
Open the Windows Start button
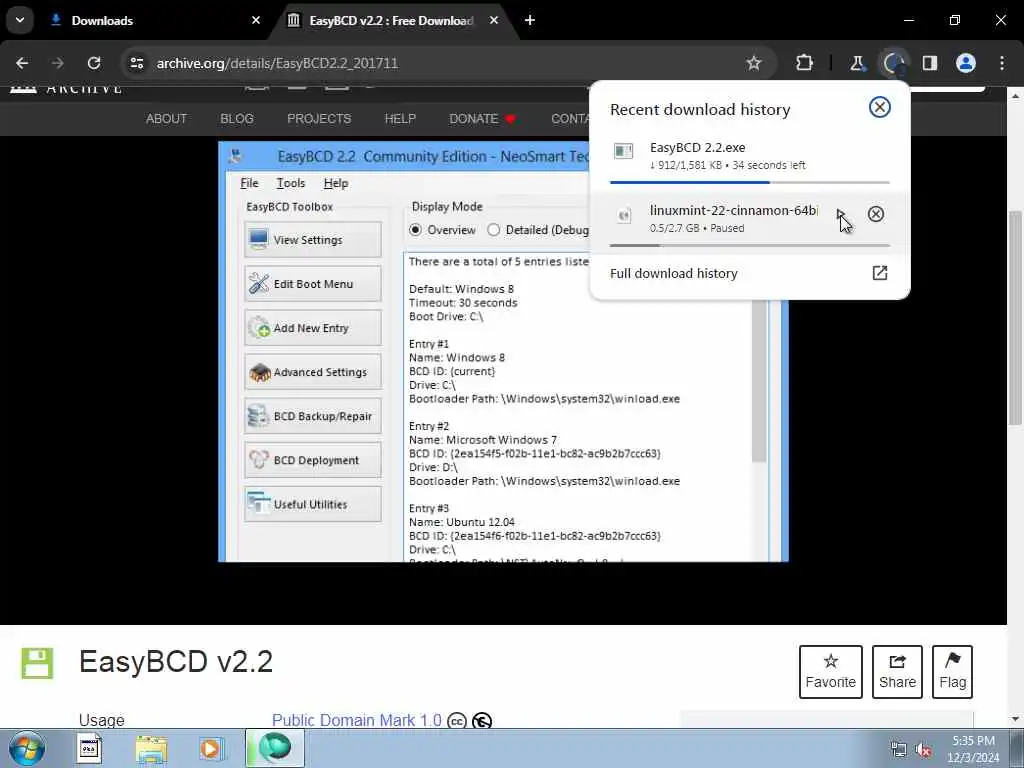tap(27, 748)
